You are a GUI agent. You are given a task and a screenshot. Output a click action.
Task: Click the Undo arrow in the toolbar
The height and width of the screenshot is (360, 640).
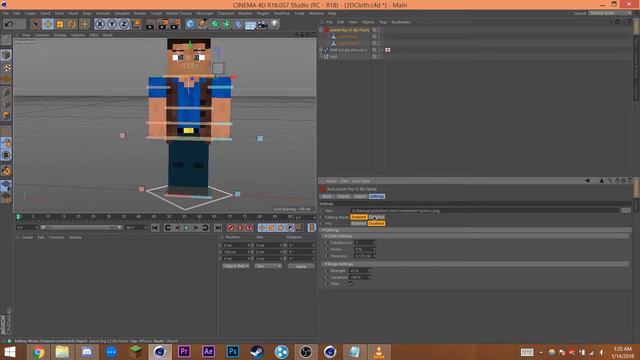[x=9, y=24]
